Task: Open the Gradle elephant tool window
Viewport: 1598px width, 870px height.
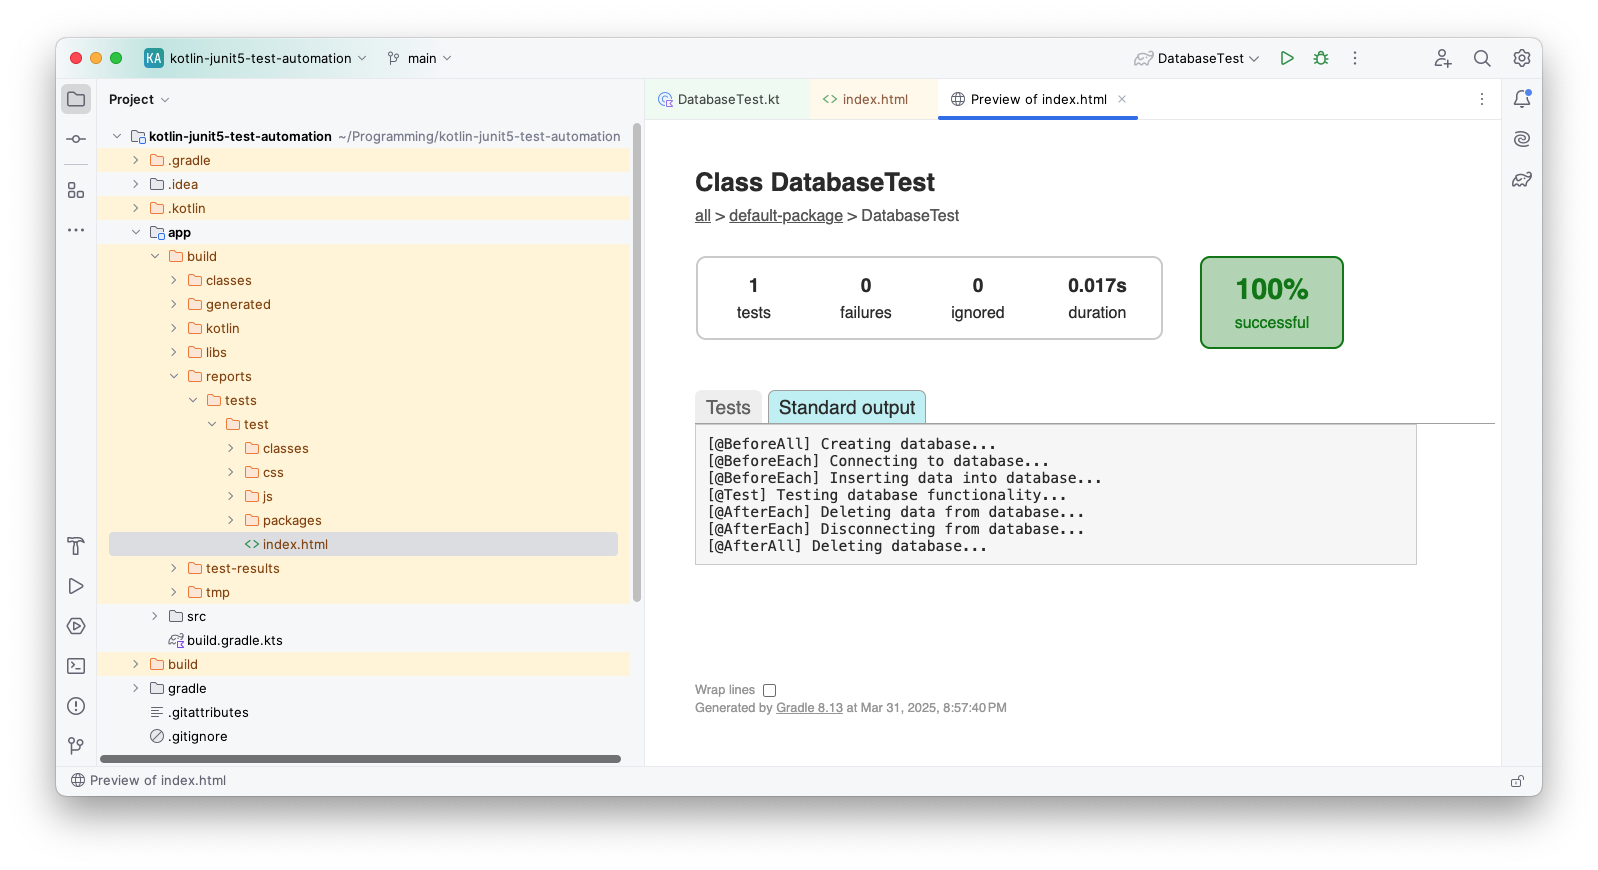Action: tap(1522, 180)
